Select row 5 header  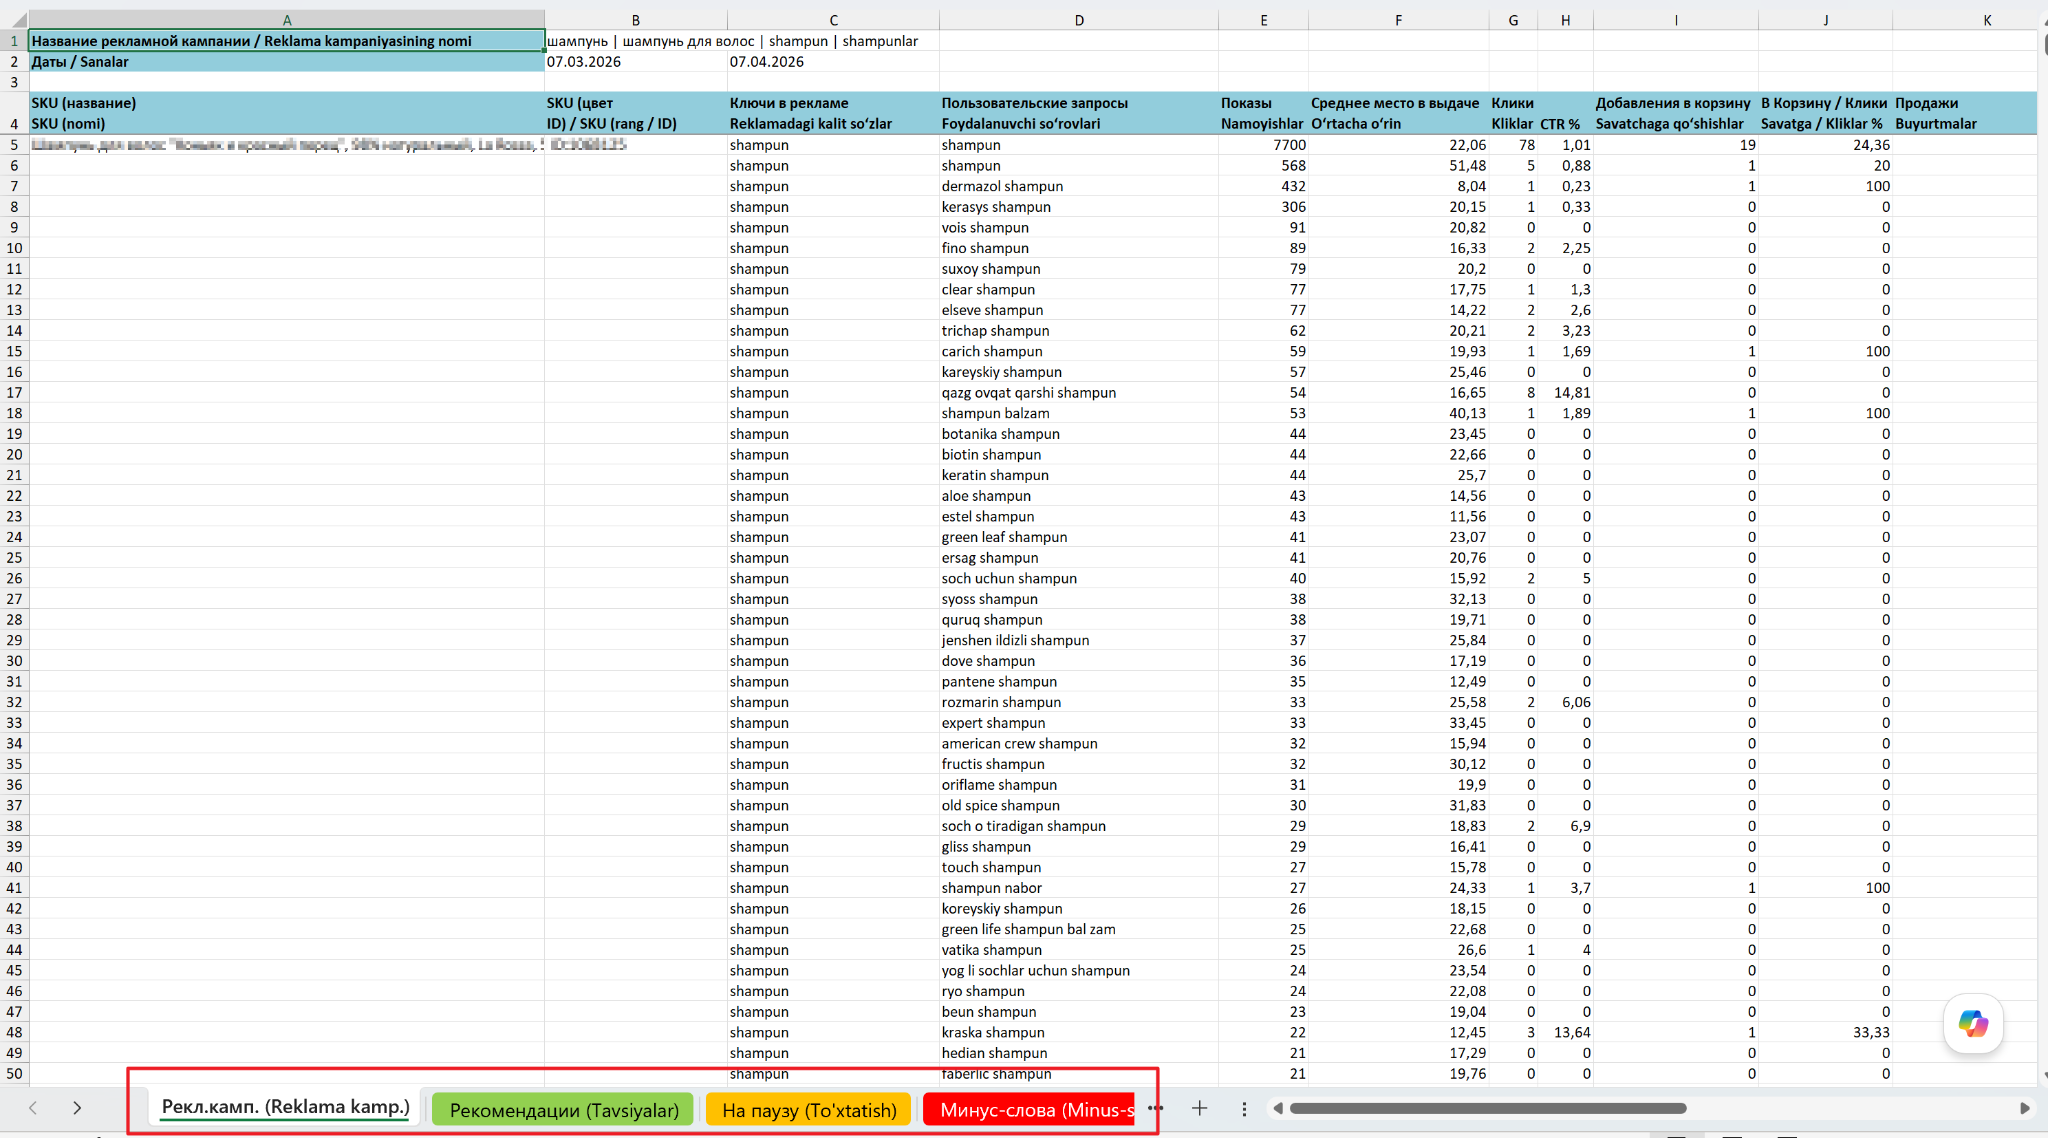click(x=14, y=145)
